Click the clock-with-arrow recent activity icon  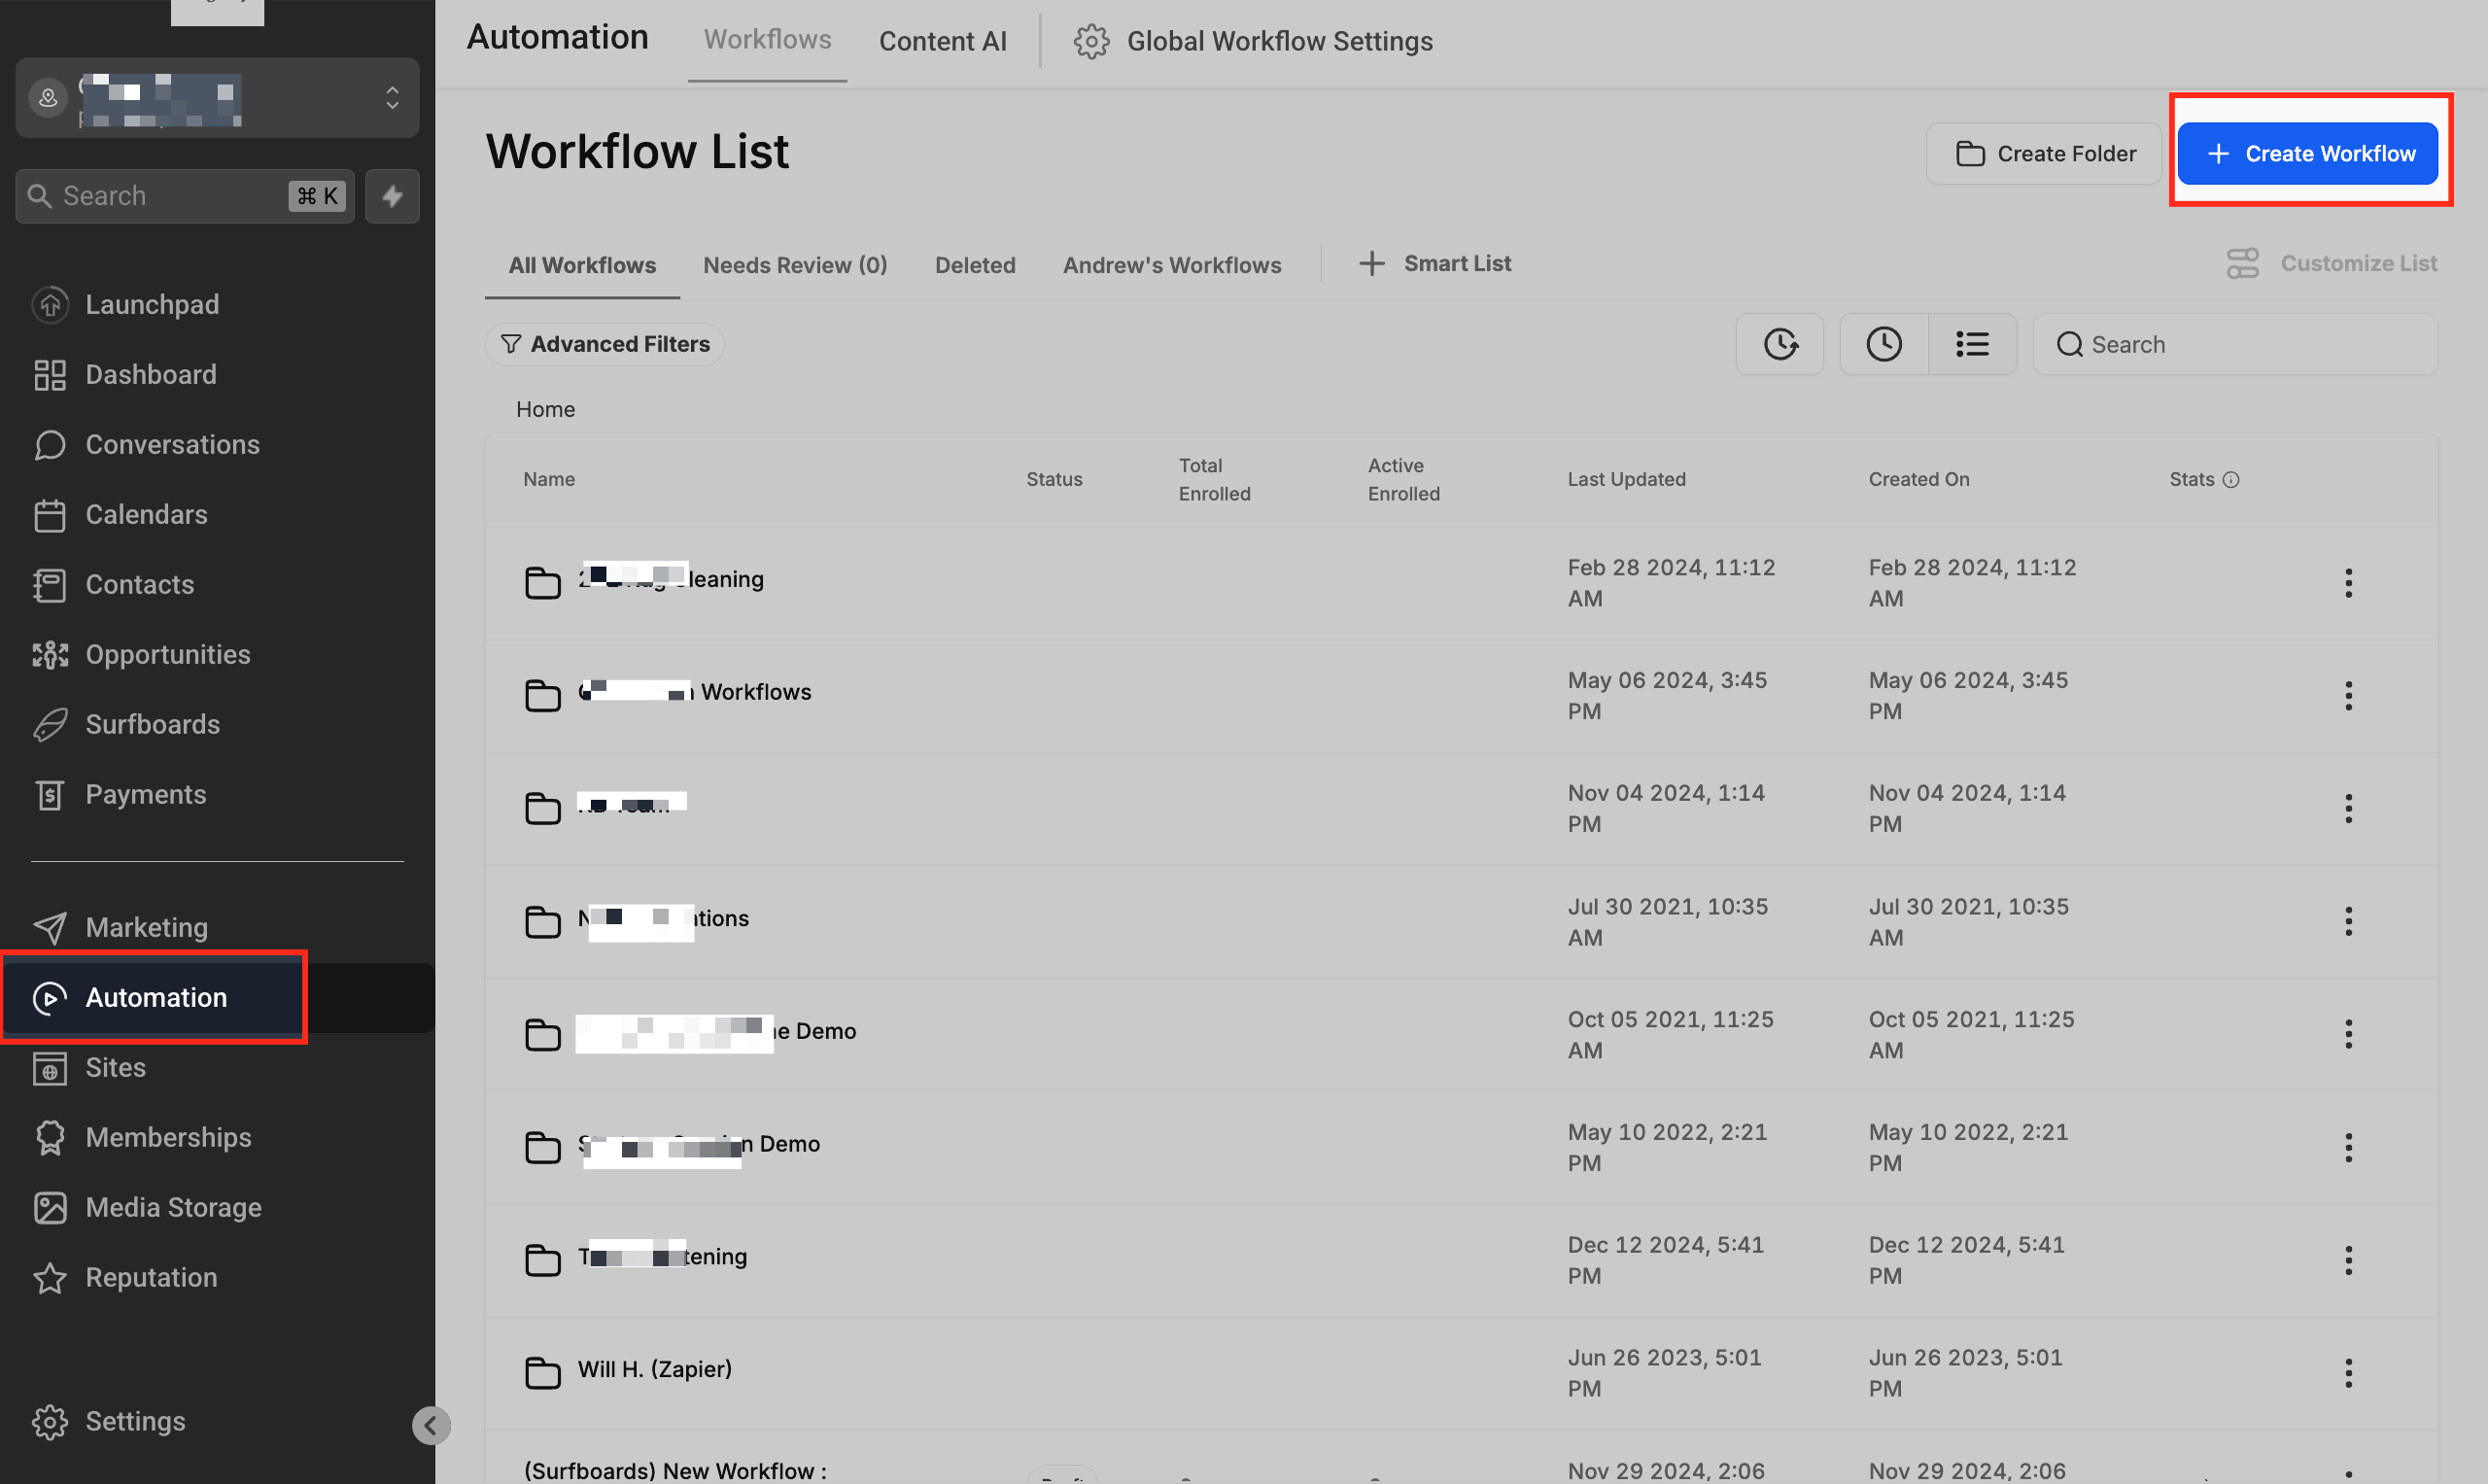pos(1779,344)
